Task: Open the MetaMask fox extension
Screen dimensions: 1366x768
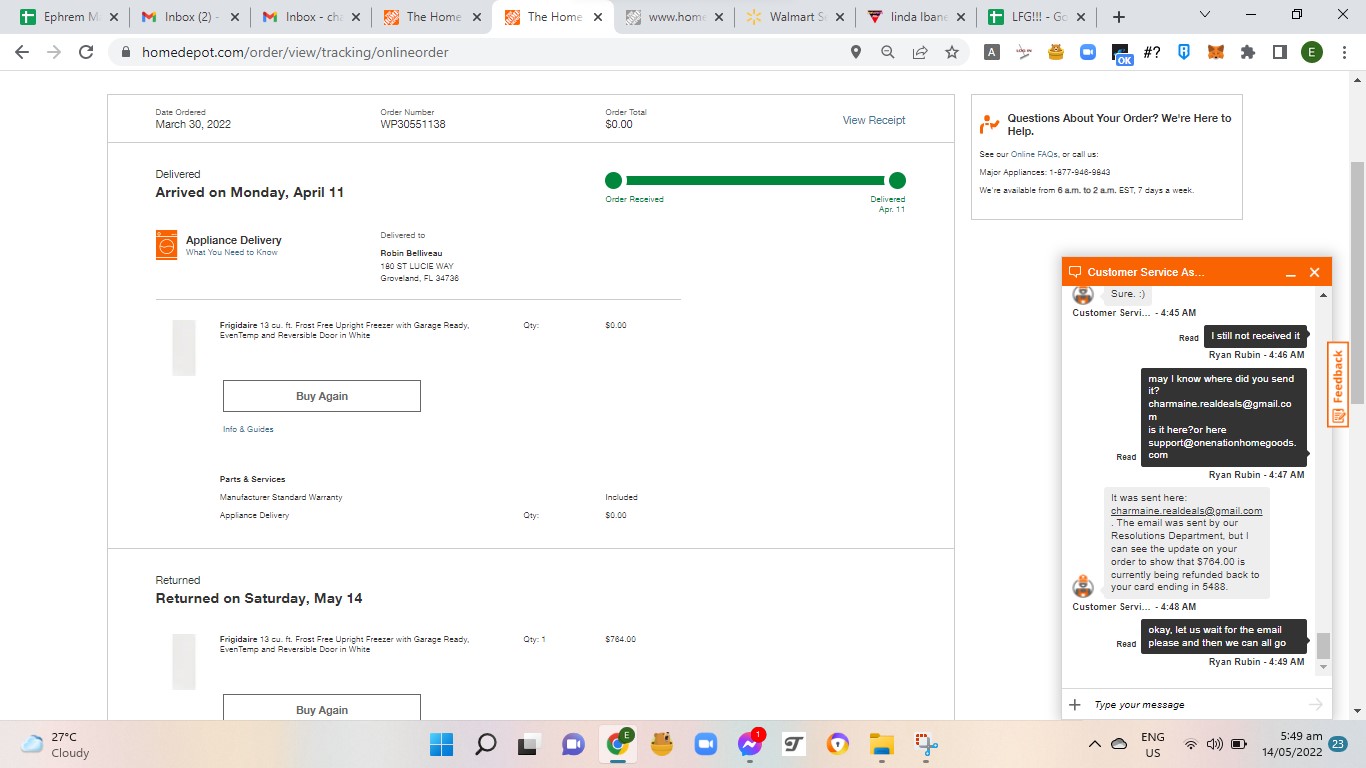Action: tap(1216, 52)
